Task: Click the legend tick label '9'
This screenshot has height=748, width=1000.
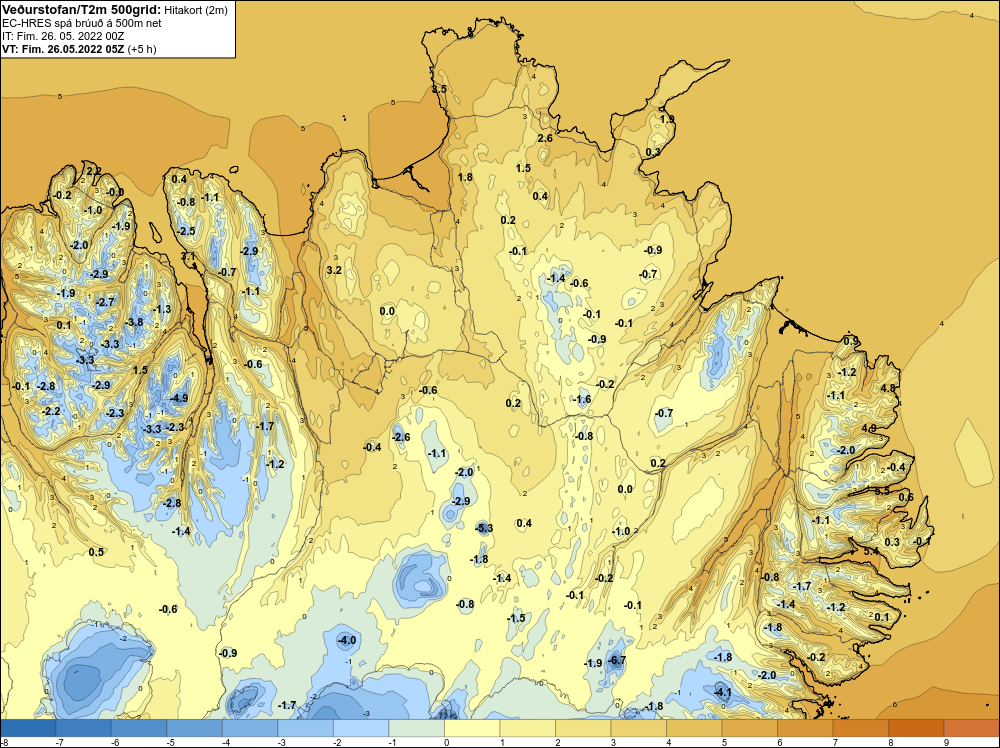Action: pos(946,742)
